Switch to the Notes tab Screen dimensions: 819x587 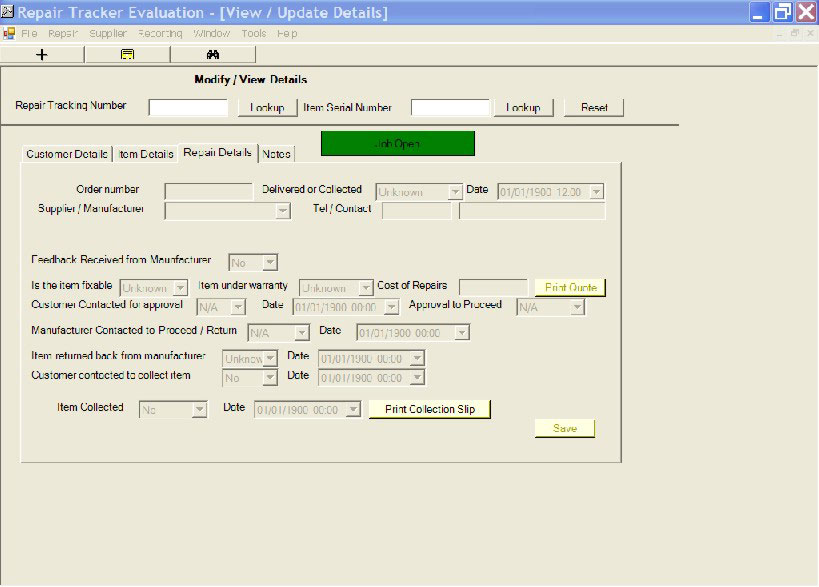click(276, 154)
